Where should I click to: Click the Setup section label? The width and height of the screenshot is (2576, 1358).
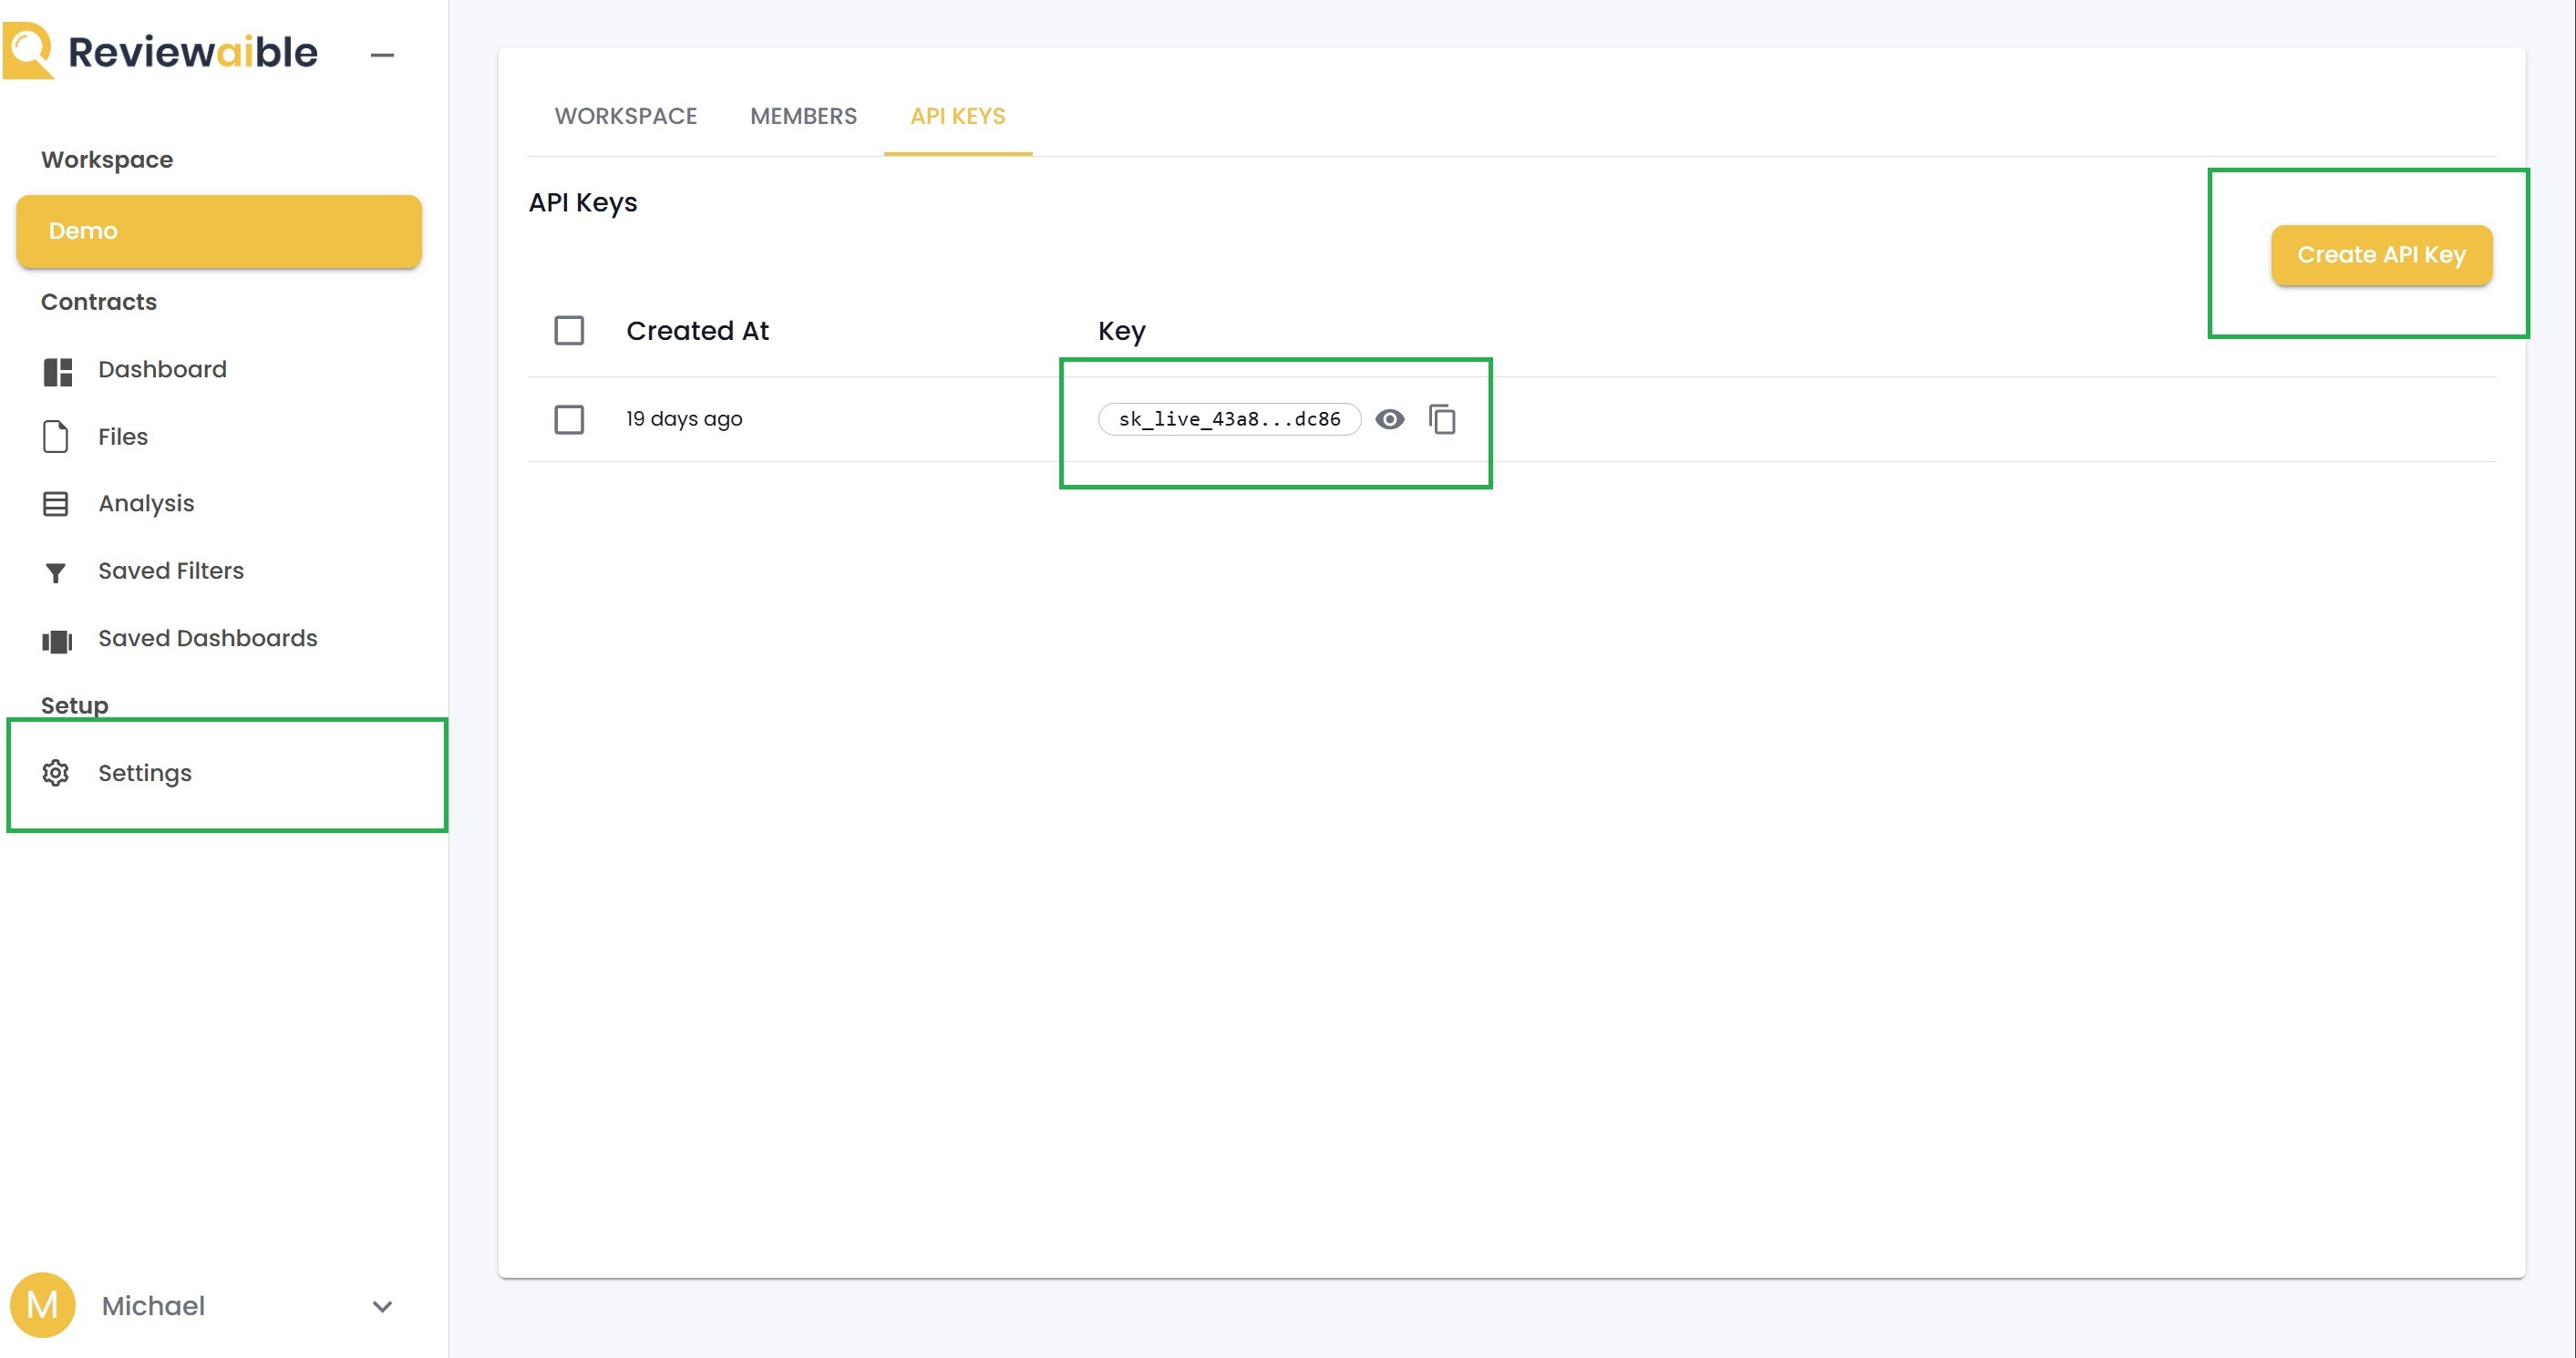pos(74,705)
